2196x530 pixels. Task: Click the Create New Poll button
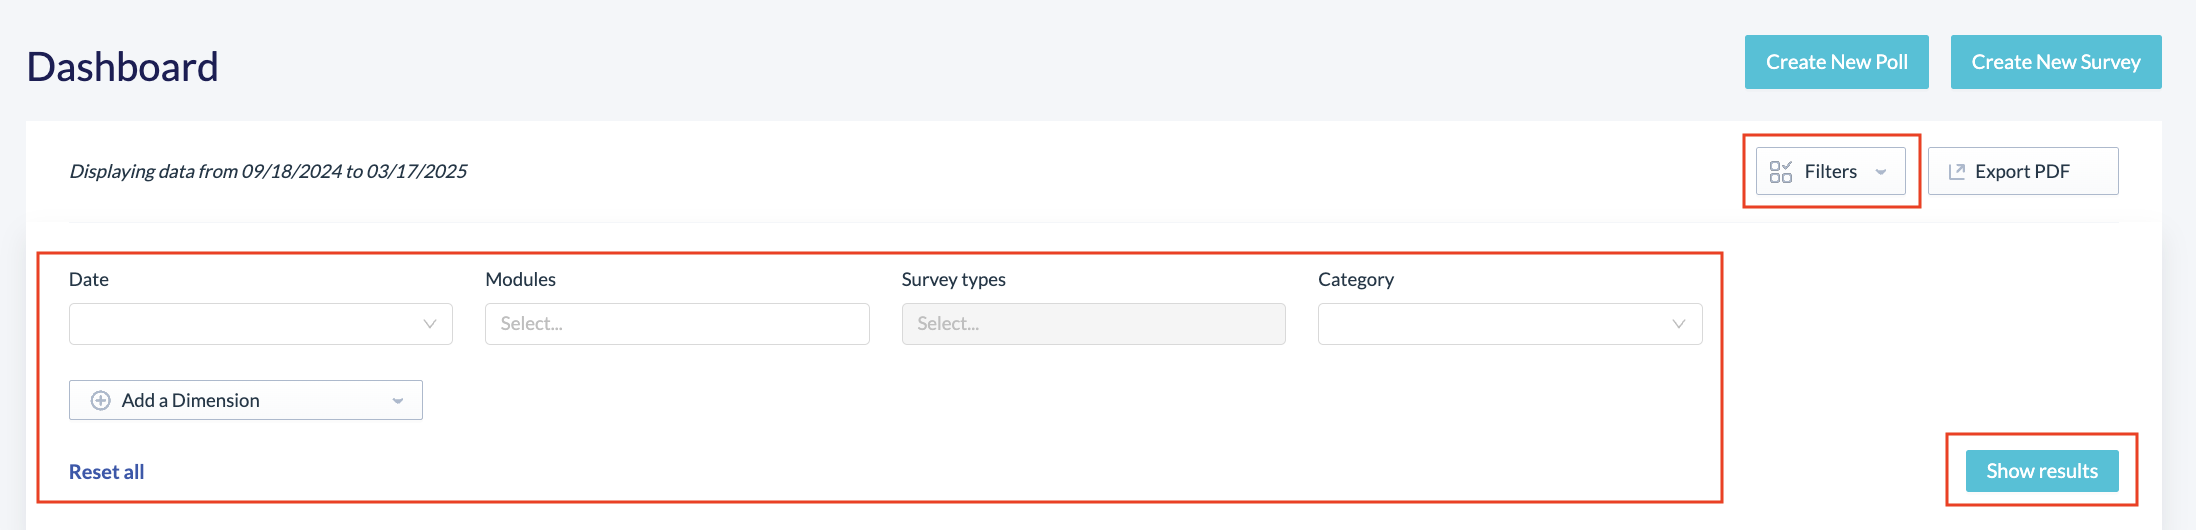(x=1837, y=62)
